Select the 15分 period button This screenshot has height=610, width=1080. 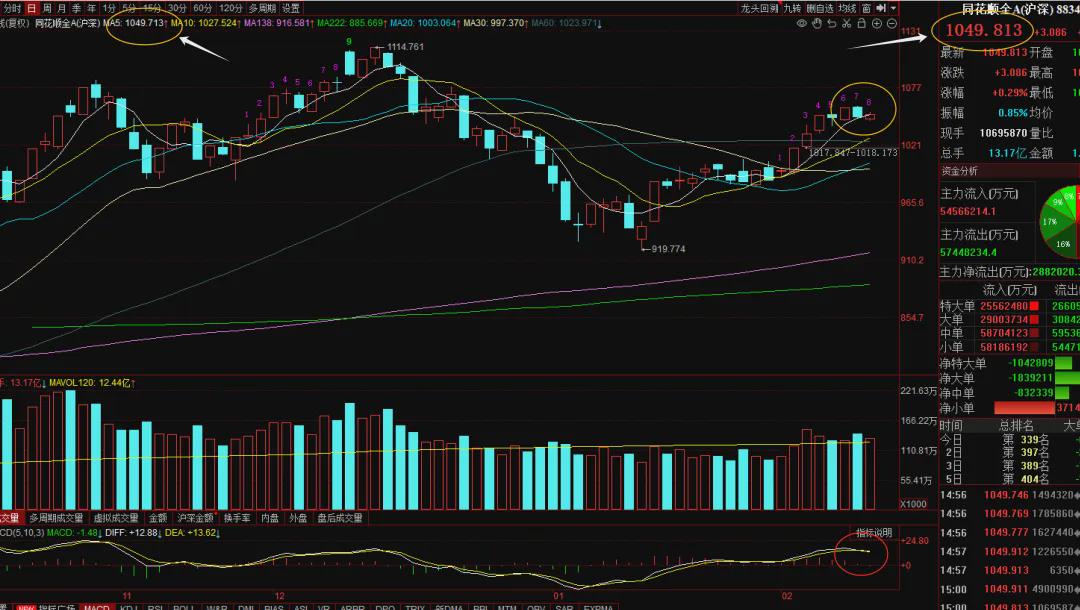[152, 8]
